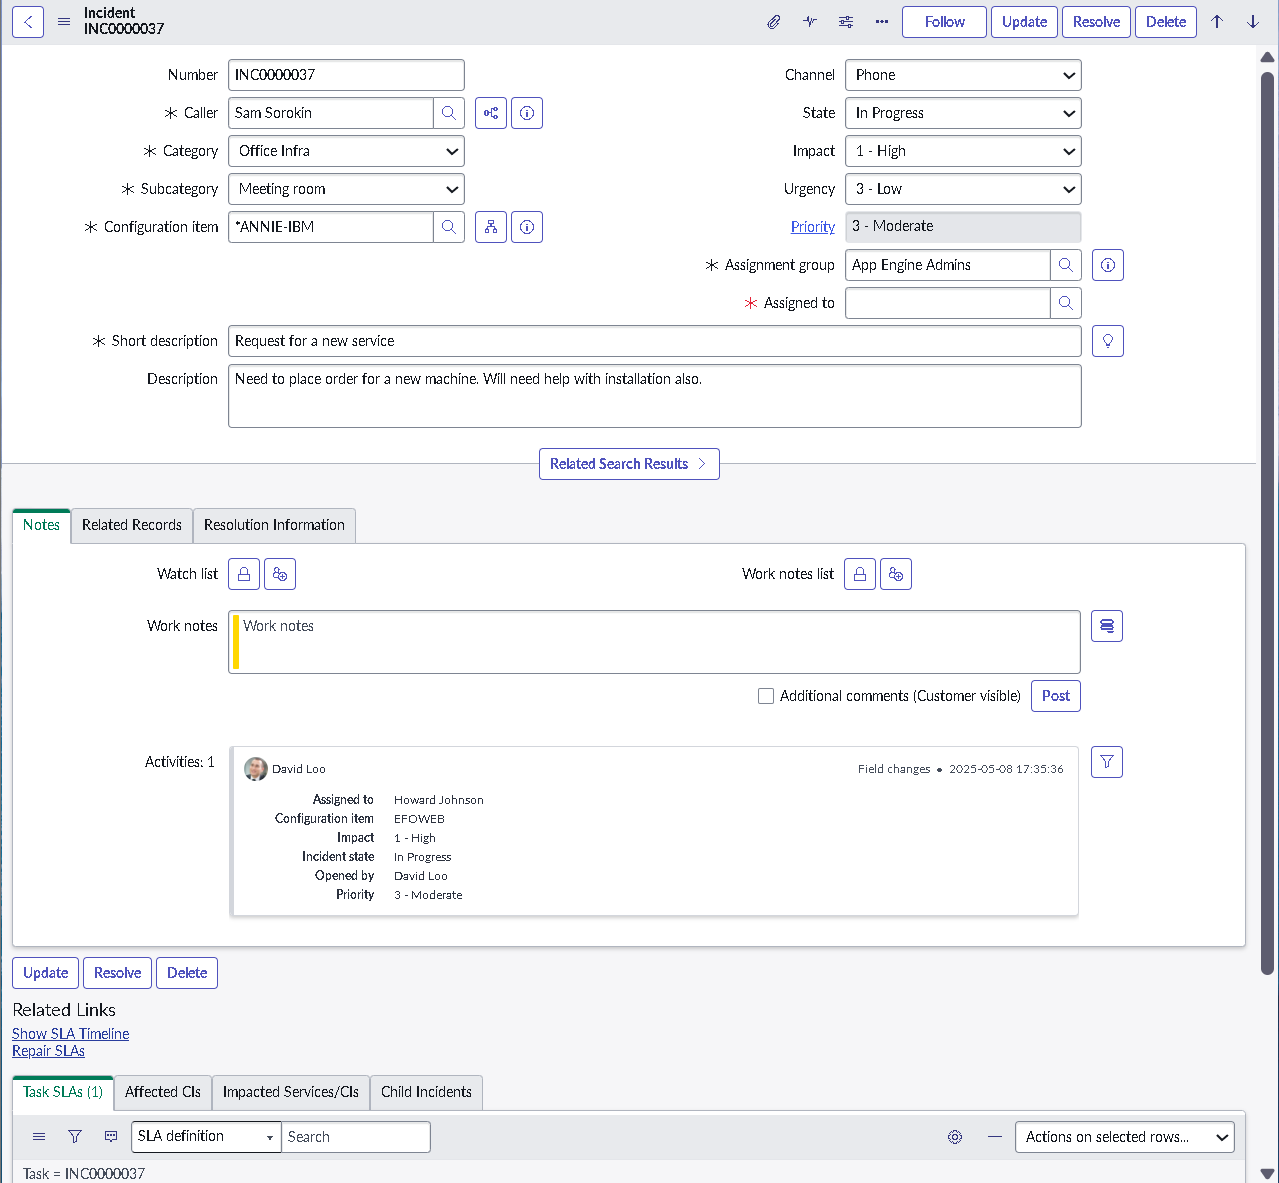Open the Configuration item dependency map icon
Image resolution: width=1279 pixels, height=1183 pixels.
490,227
